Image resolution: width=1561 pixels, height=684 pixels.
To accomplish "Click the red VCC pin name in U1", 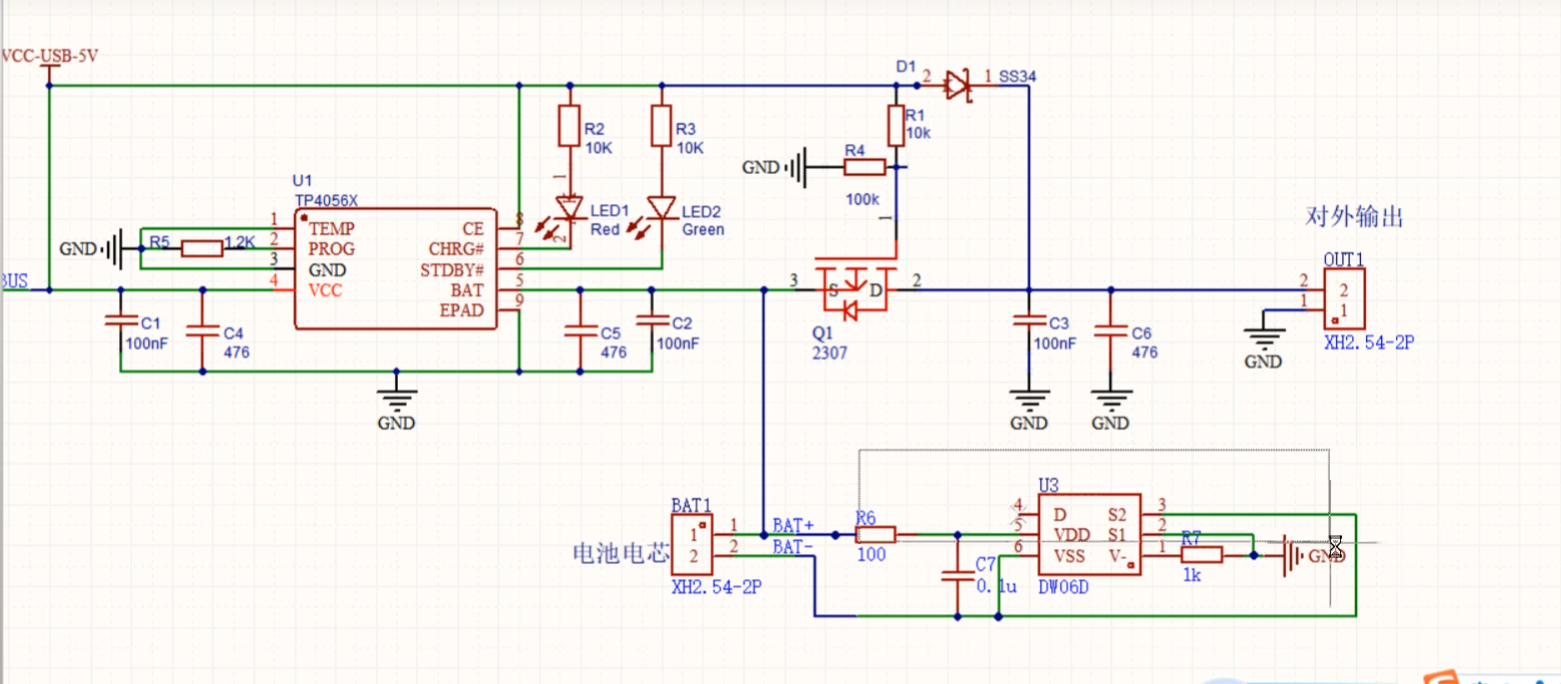I will tap(325, 290).
